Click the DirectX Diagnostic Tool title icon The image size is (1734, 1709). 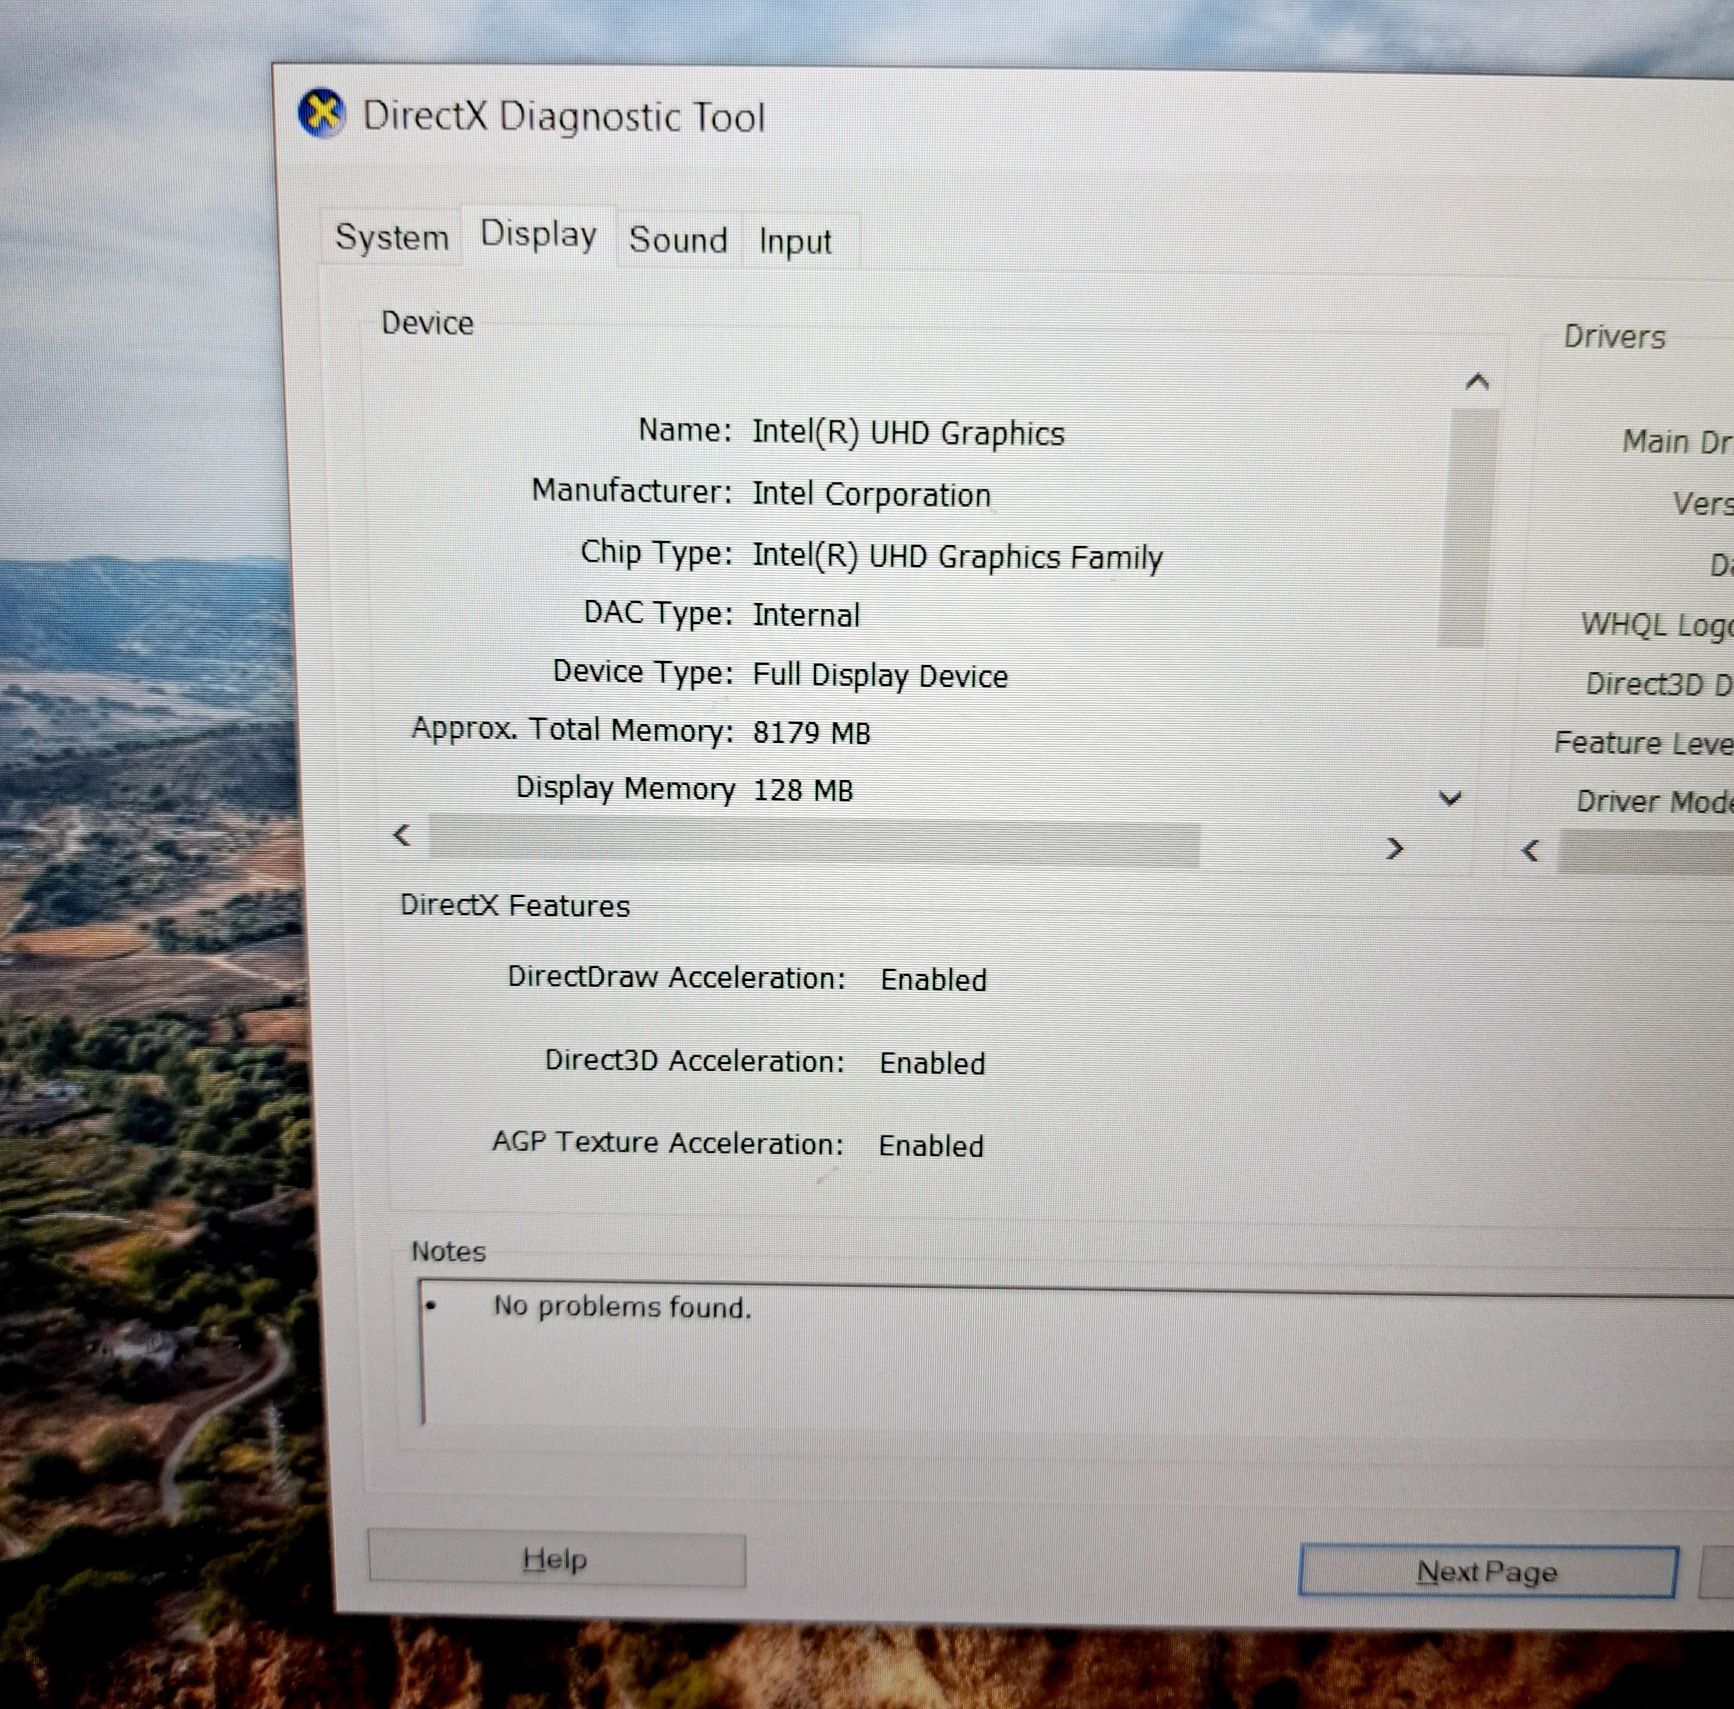point(322,113)
